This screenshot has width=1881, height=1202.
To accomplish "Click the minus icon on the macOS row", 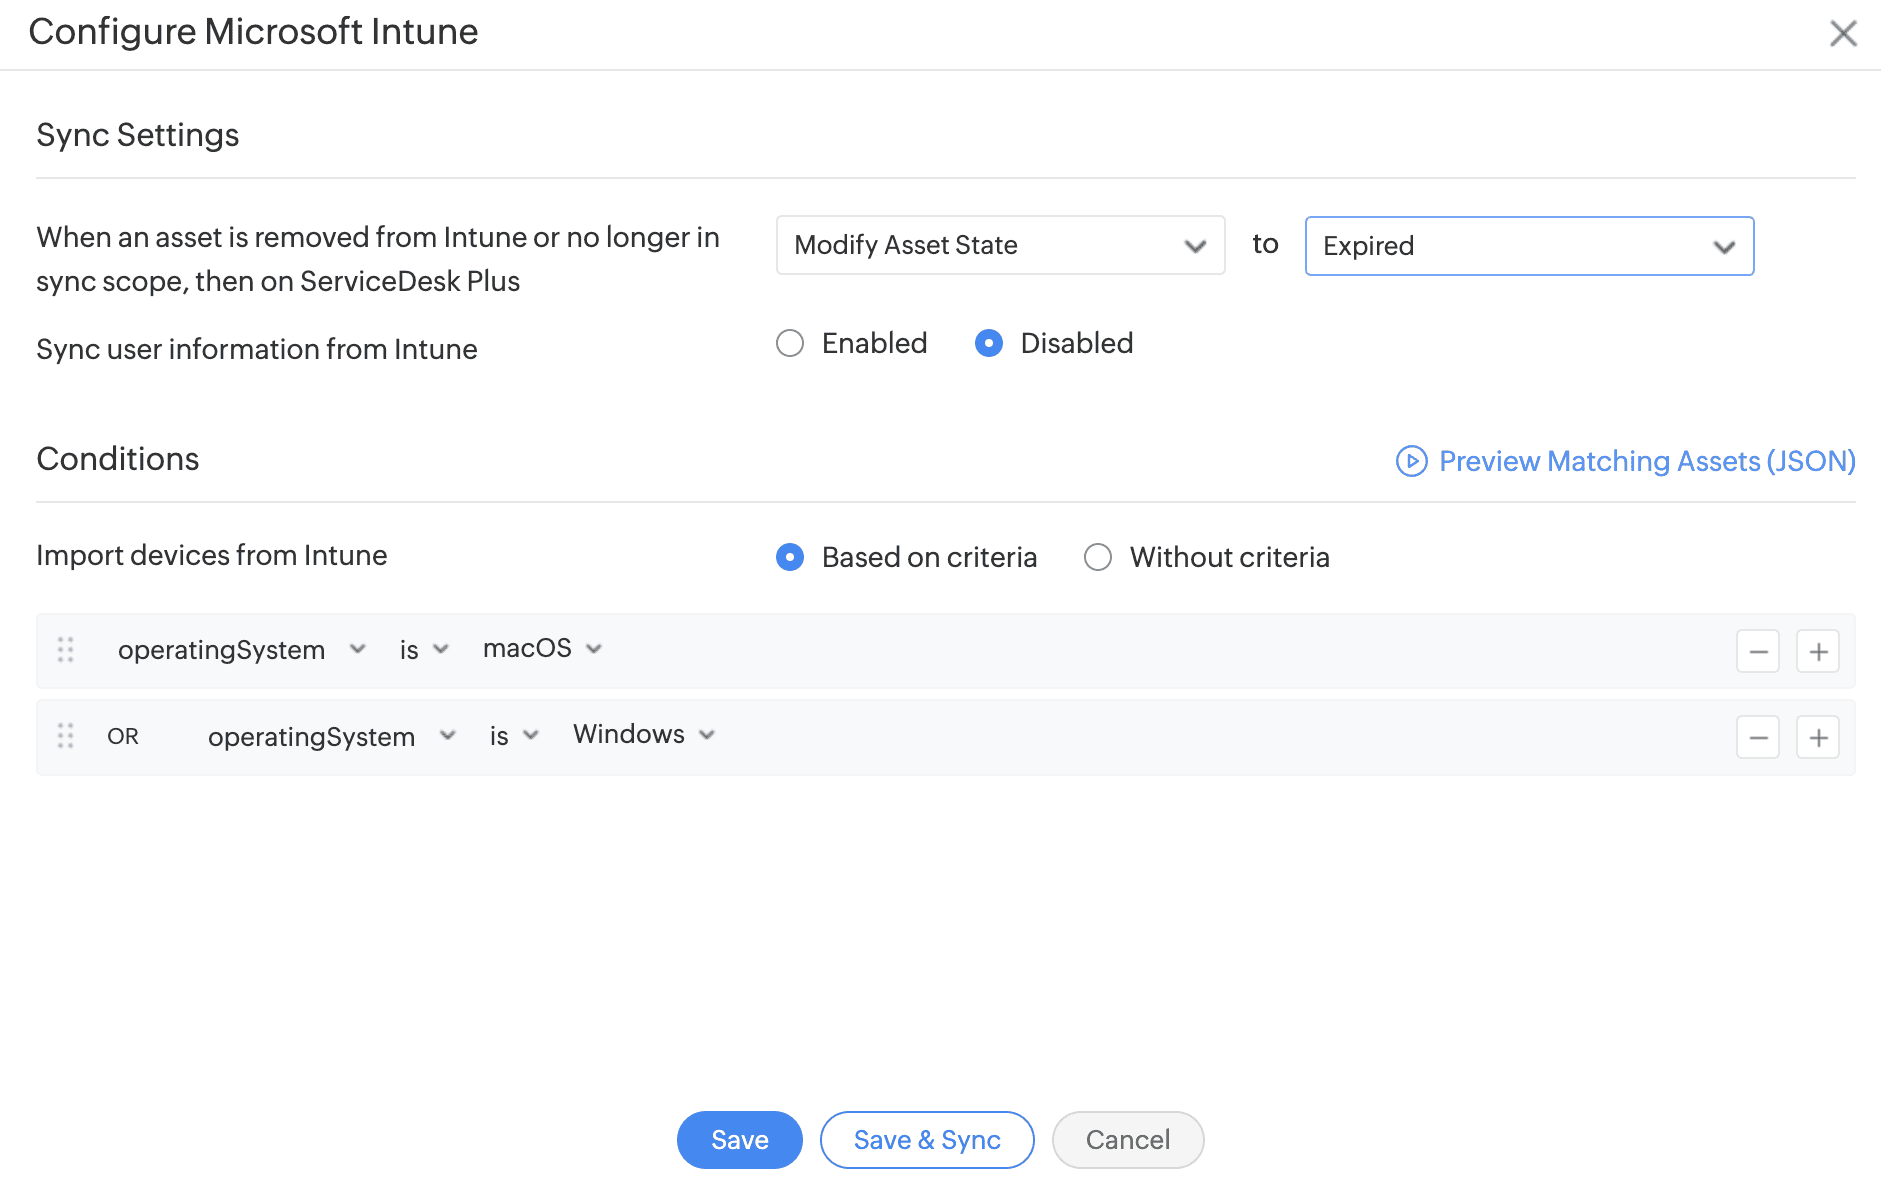I will click(x=1757, y=652).
